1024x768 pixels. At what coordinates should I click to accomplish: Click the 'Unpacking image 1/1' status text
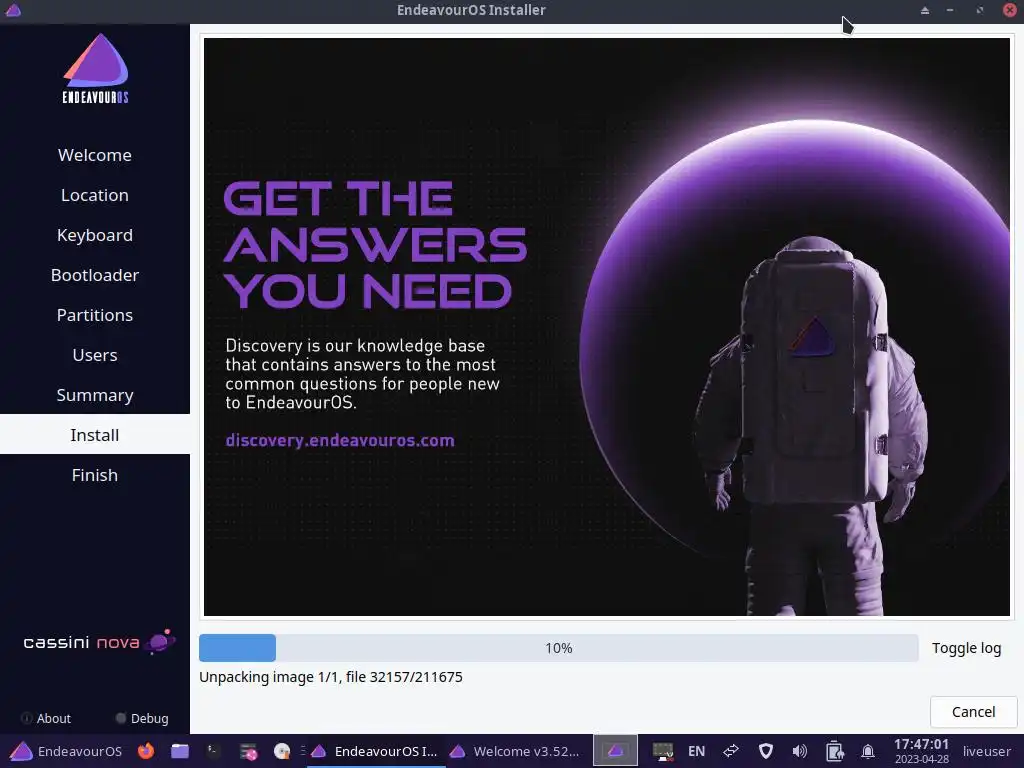[330, 677]
